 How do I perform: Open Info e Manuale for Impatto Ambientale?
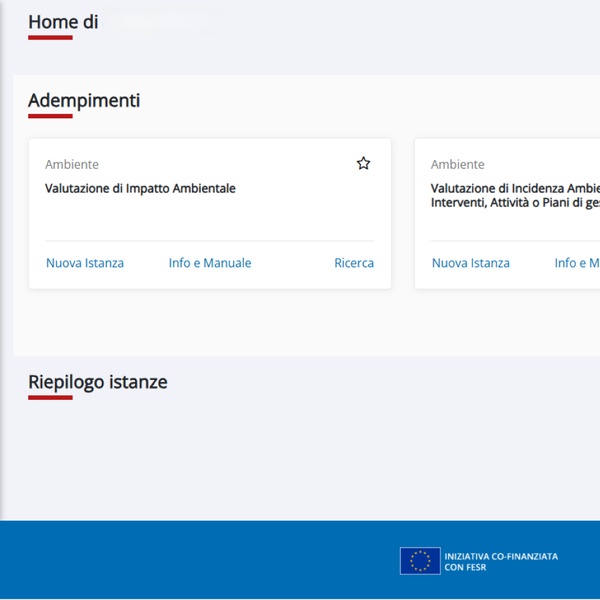coord(210,263)
